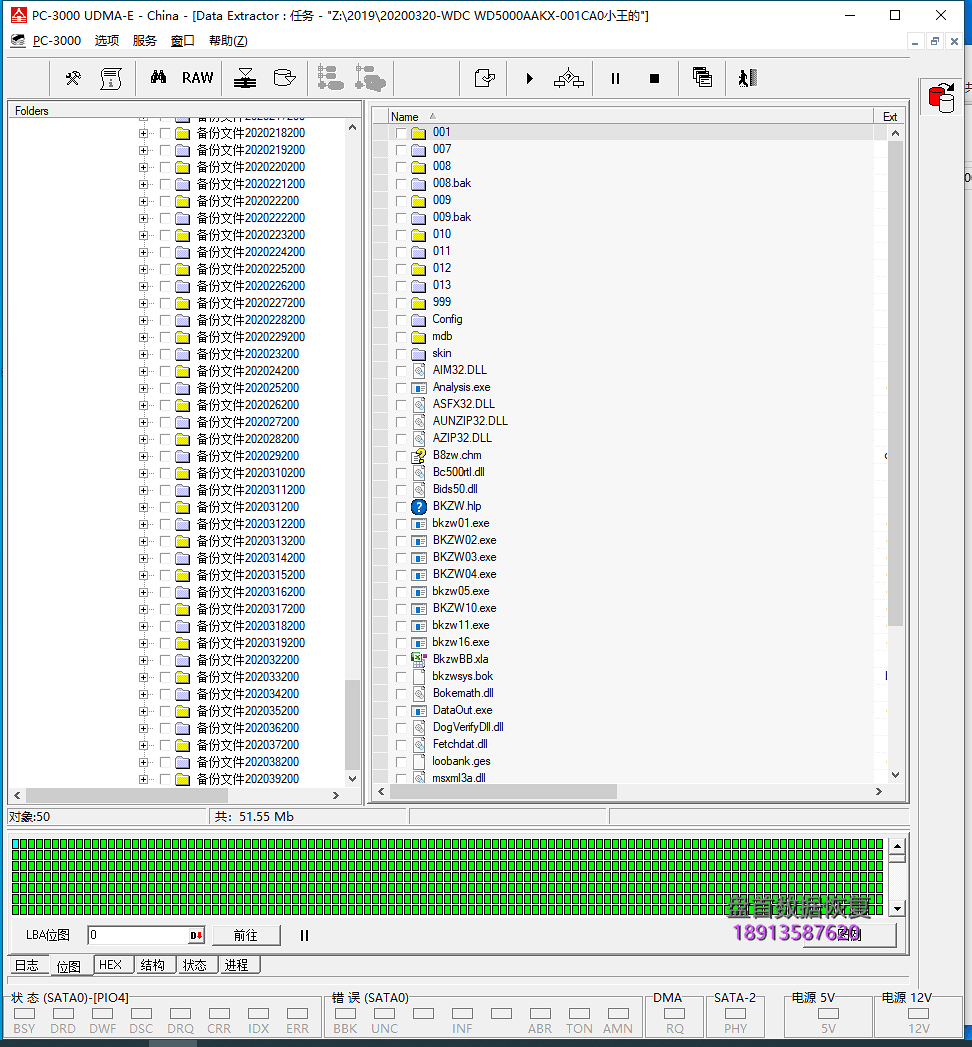Check the box for 备份文件2020218200
The image size is (972, 1047).
(x=165, y=133)
